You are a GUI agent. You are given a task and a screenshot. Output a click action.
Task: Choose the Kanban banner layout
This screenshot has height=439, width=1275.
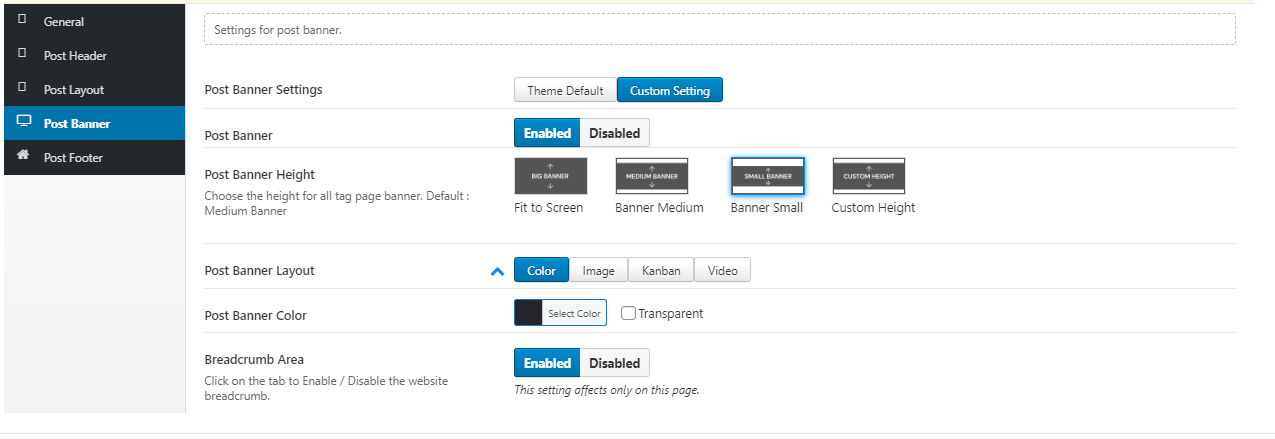coord(661,270)
